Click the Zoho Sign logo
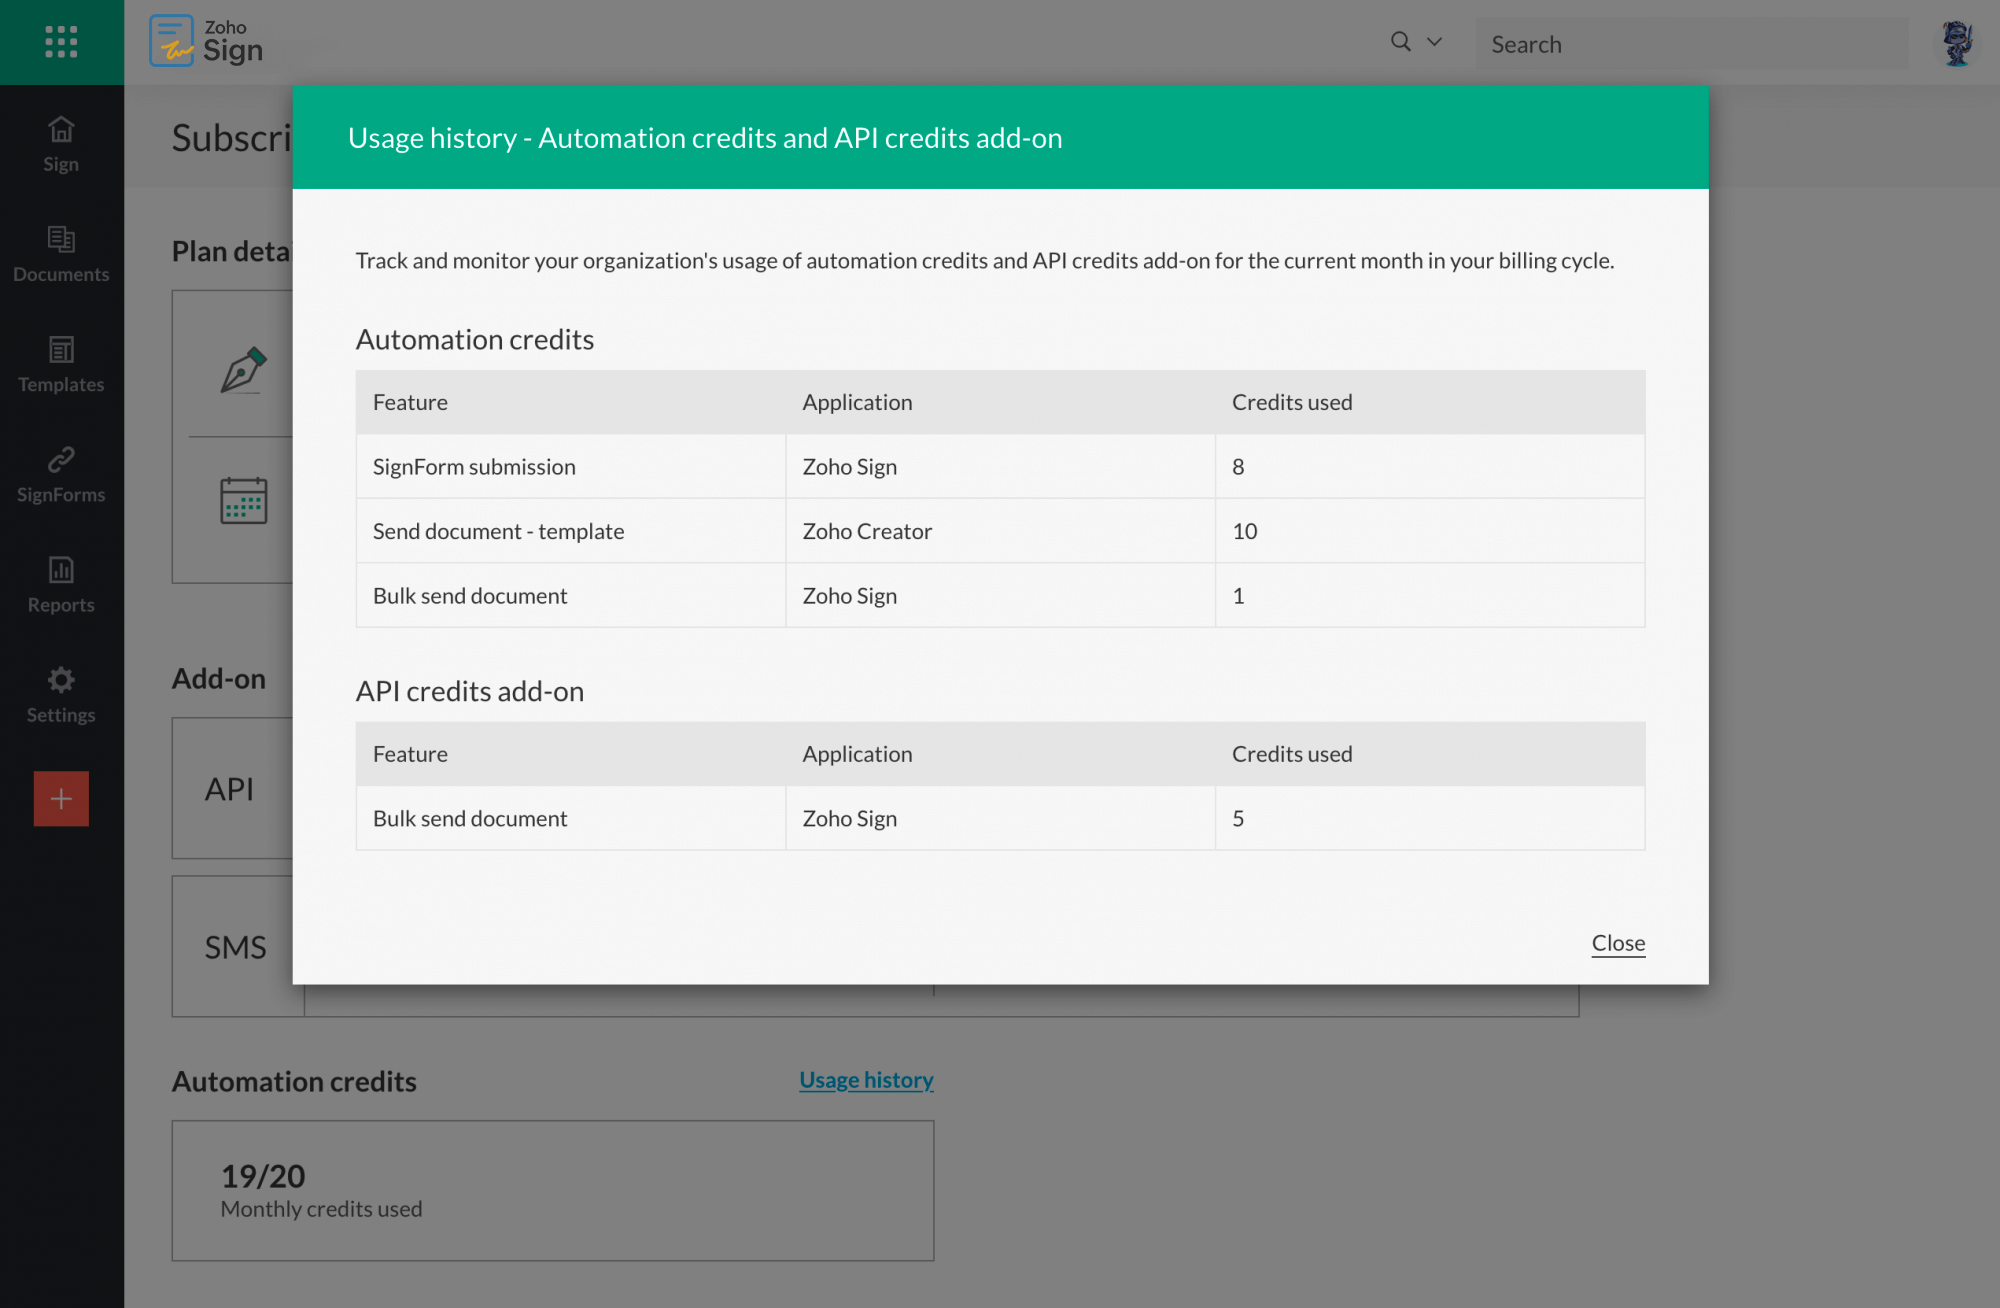 coord(207,42)
